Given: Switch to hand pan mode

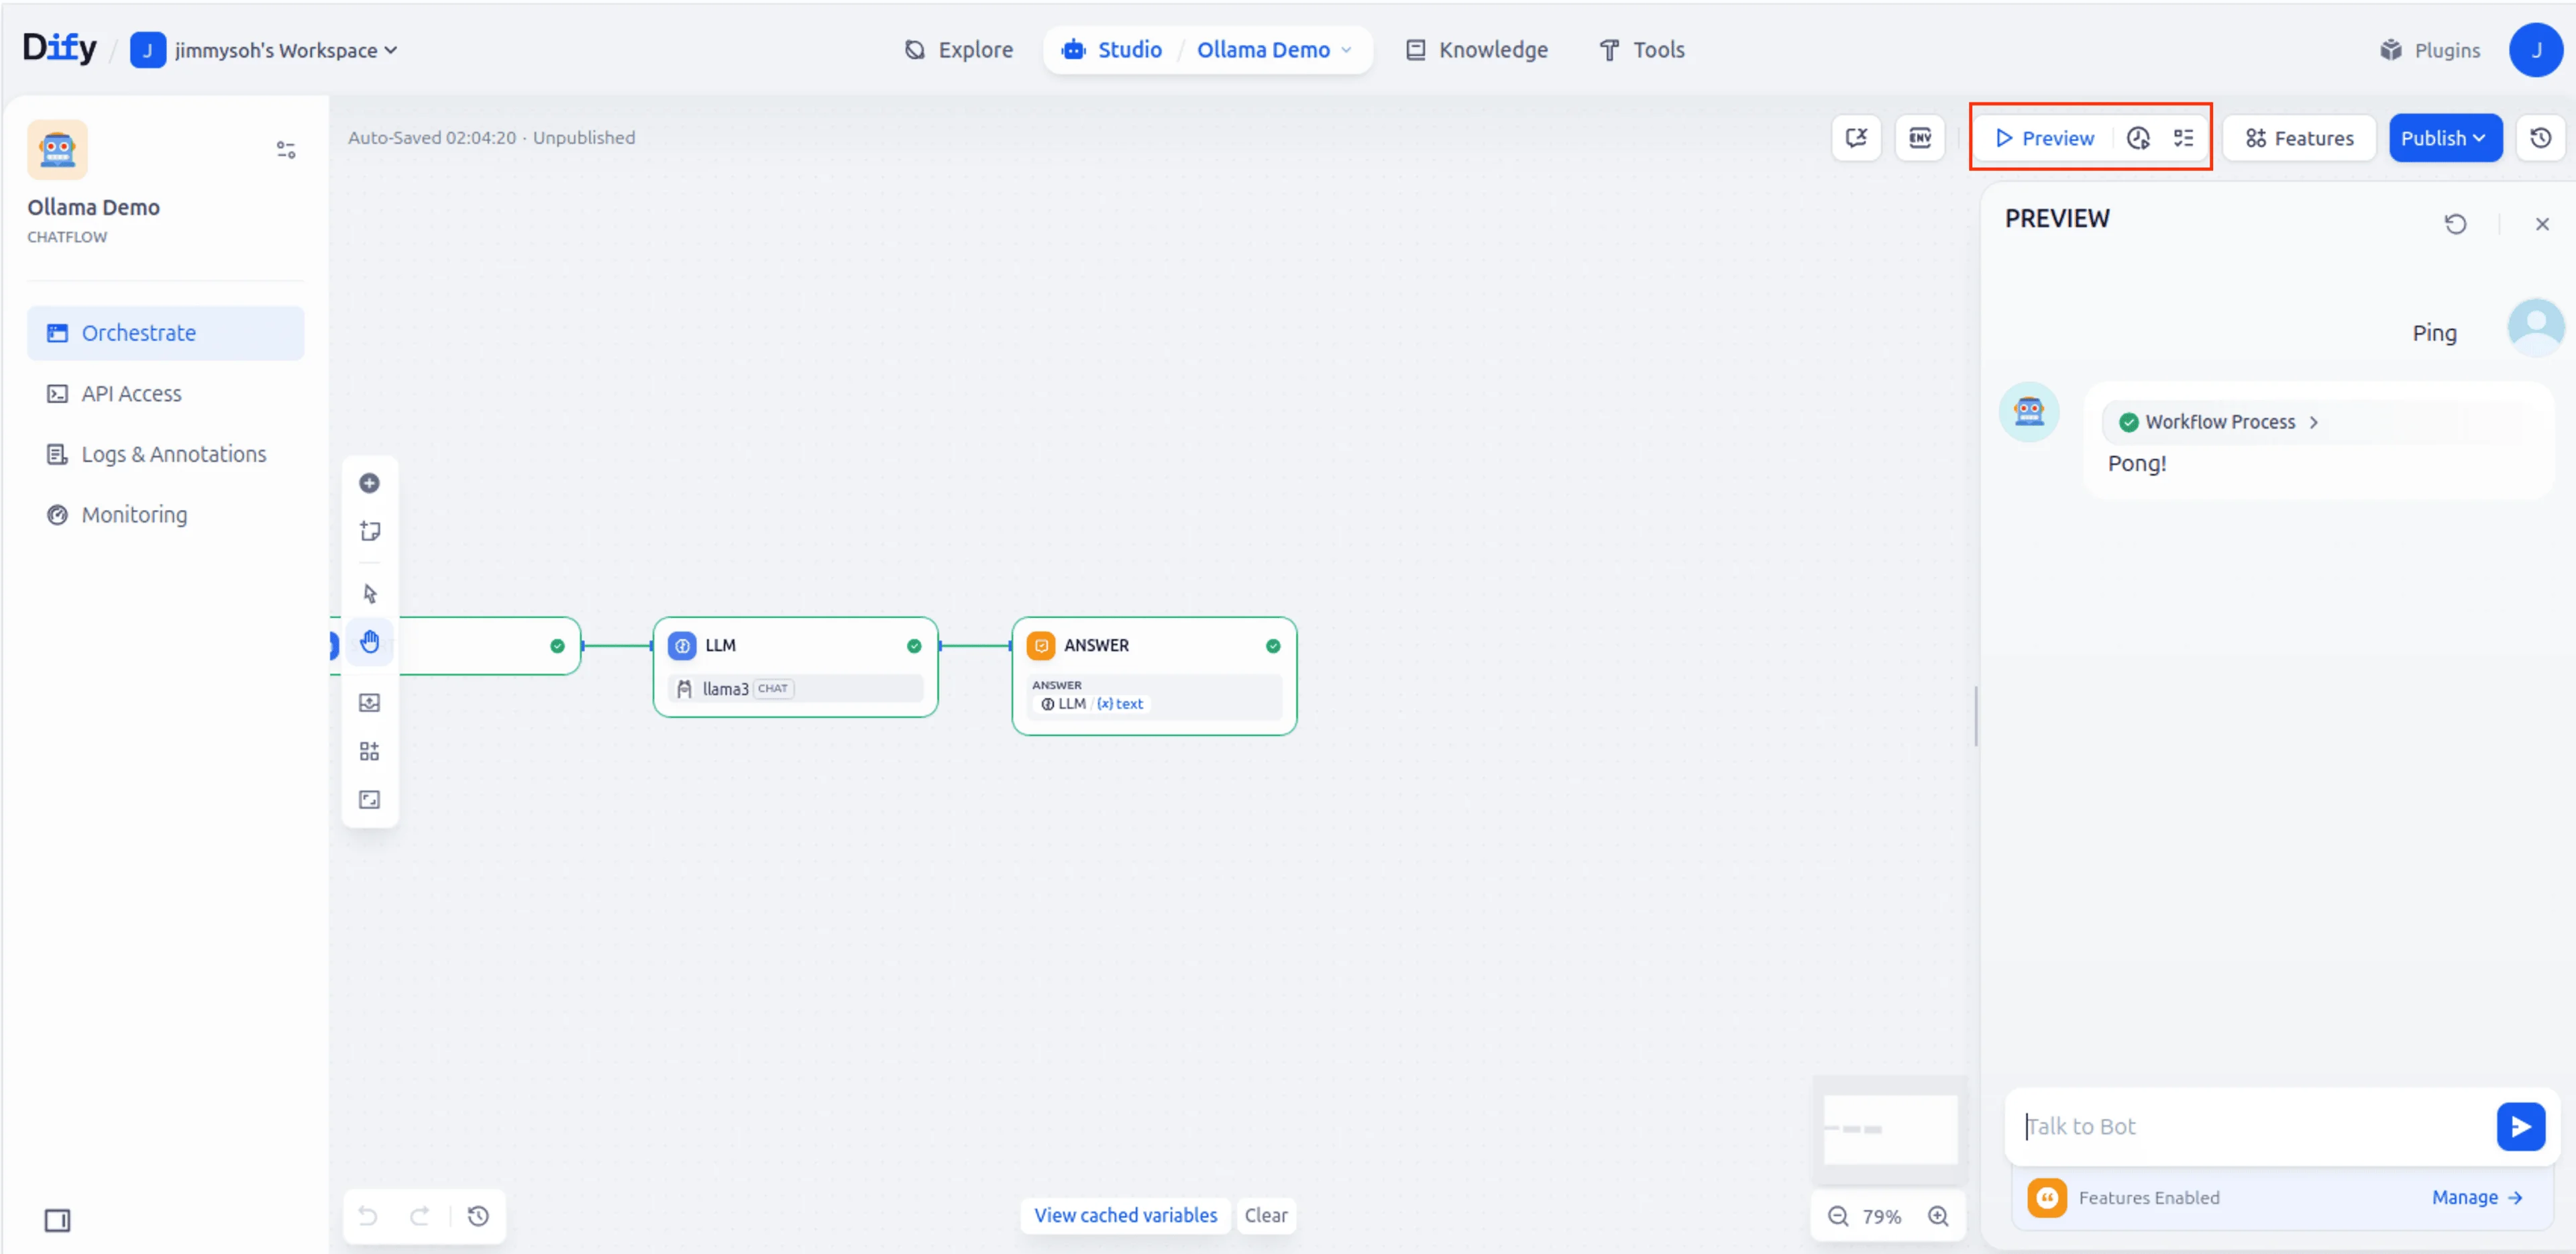Looking at the screenshot, I should (x=369, y=642).
